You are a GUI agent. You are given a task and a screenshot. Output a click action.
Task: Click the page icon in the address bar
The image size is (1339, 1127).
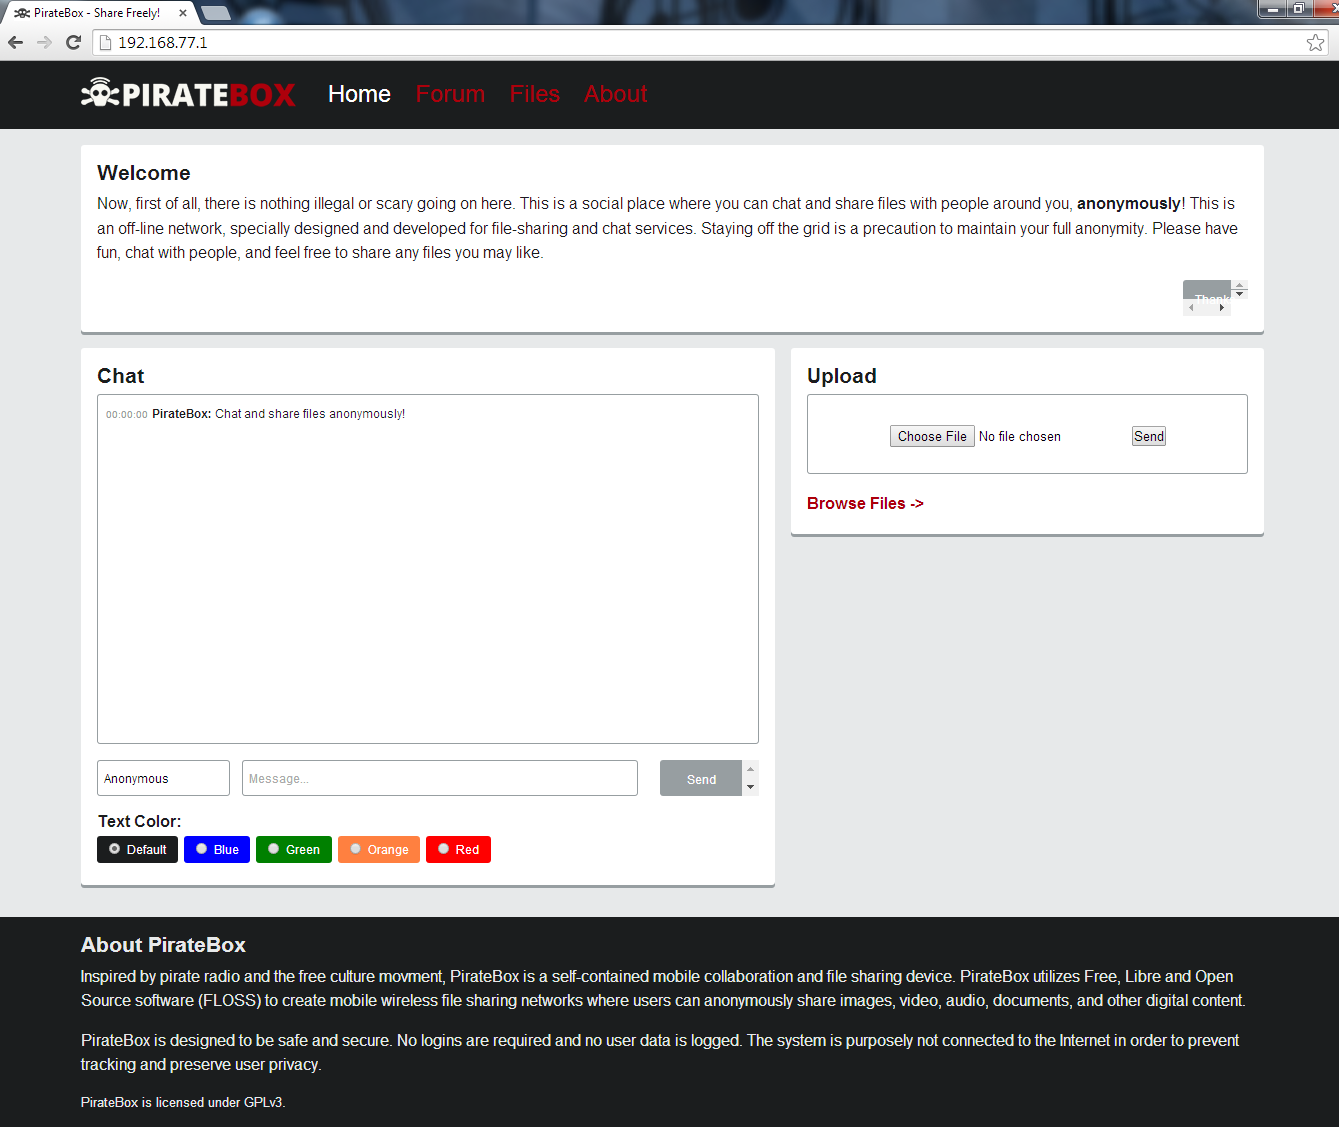(104, 43)
